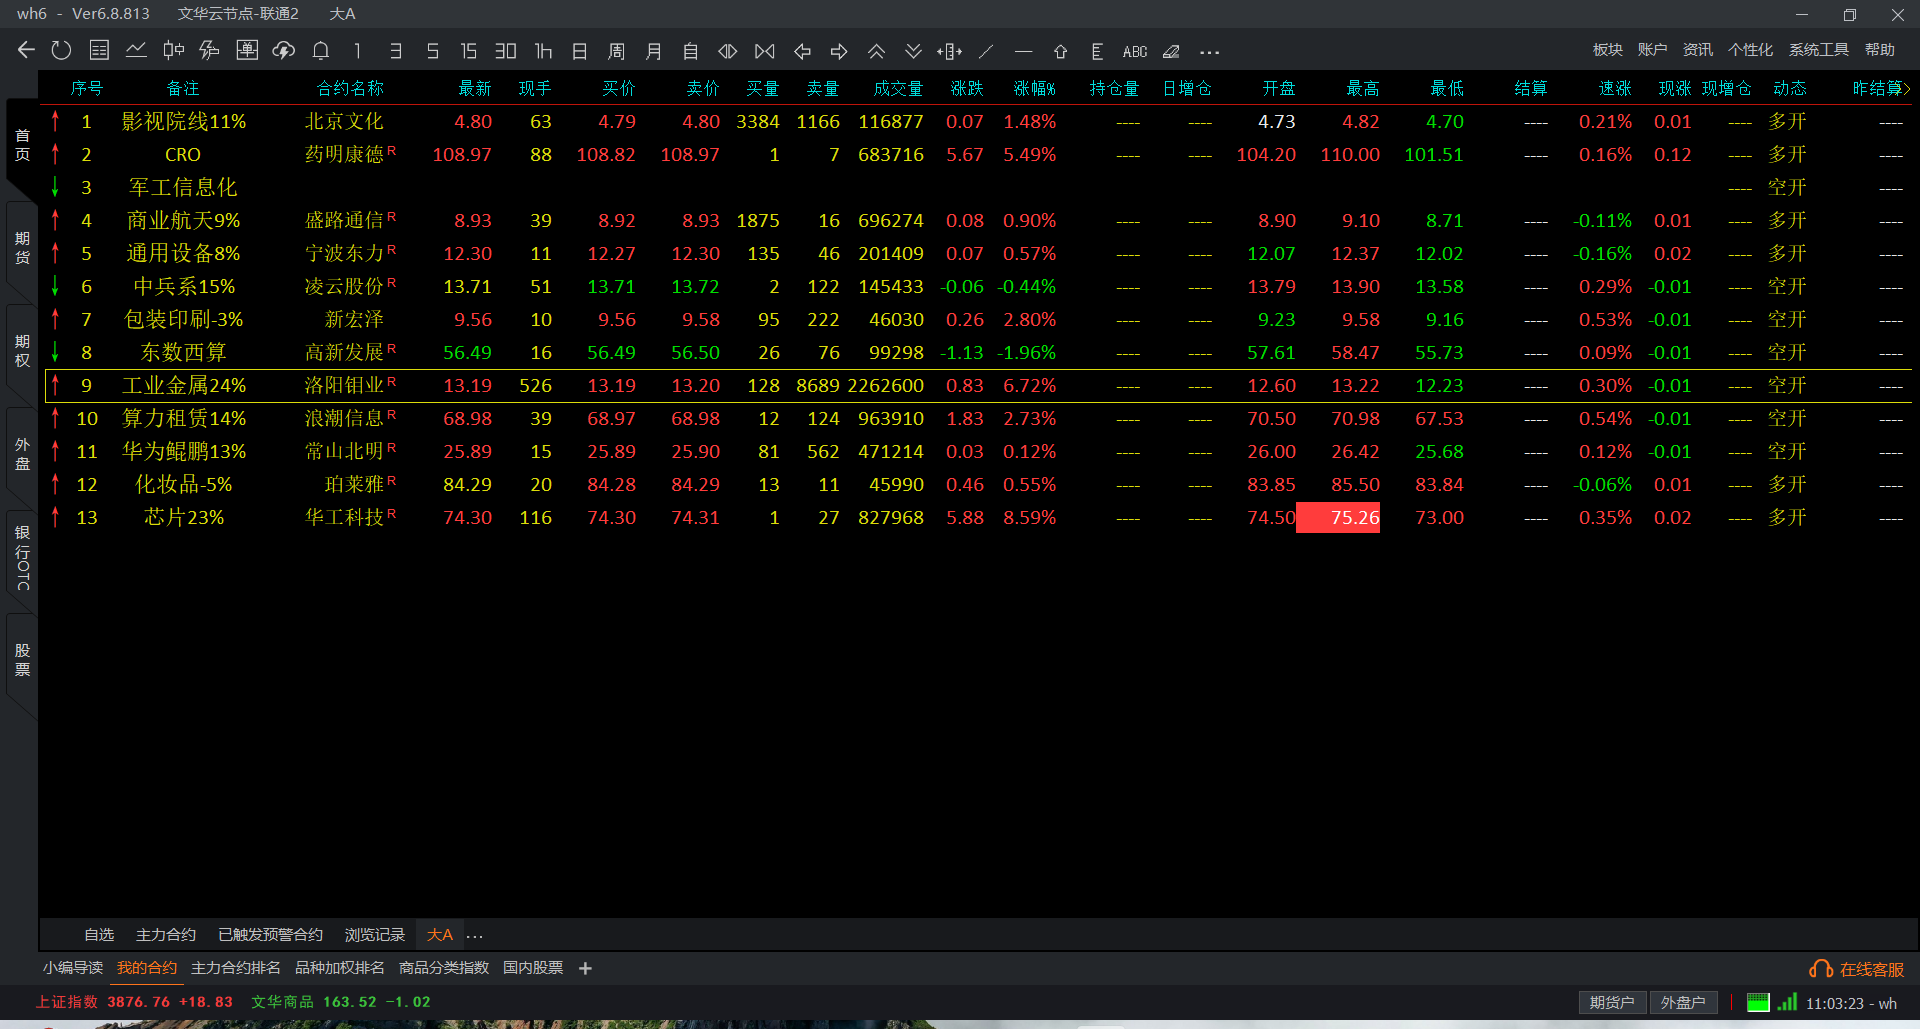Open the 已触发预警合约 tab
The height and width of the screenshot is (1029, 1920).
coord(270,935)
